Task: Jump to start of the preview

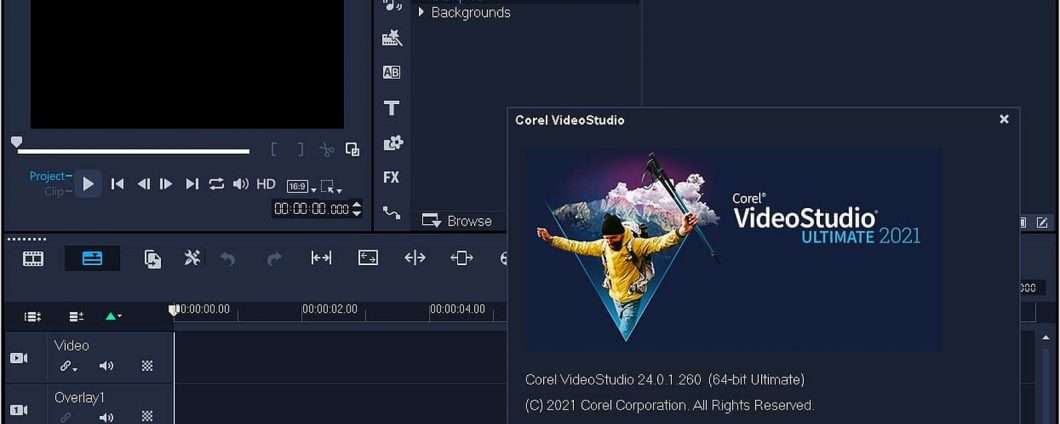Action: point(117,183)
